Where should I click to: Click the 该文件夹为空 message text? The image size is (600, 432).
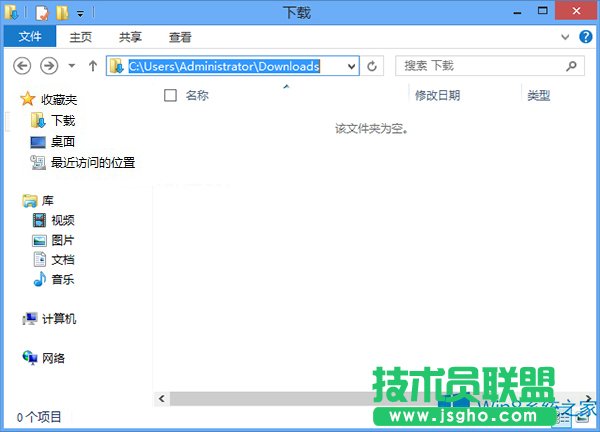click(372, 129)
